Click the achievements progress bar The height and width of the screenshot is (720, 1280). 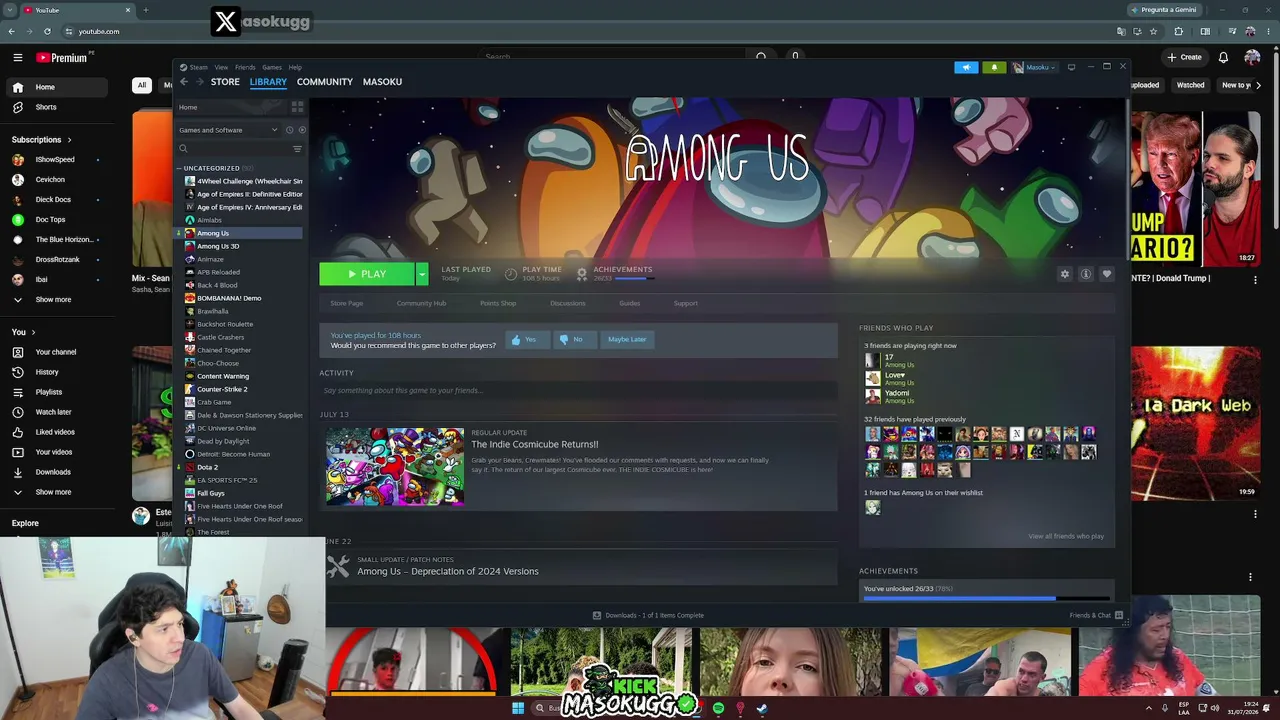pyautogui.click(x=988, y=599)
